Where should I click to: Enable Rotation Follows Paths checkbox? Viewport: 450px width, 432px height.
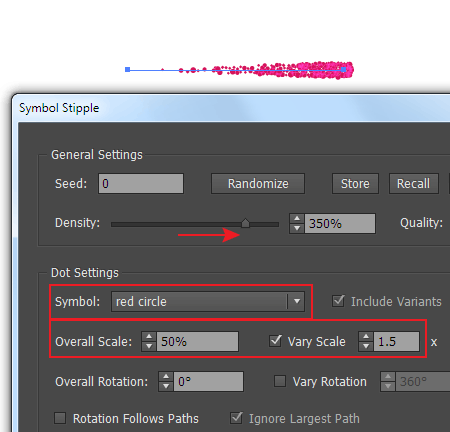point(60,418)
